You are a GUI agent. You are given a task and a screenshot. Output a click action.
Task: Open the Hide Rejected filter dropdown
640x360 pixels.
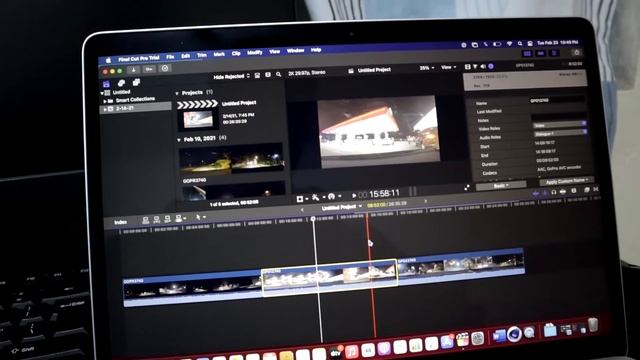[231, 76]
